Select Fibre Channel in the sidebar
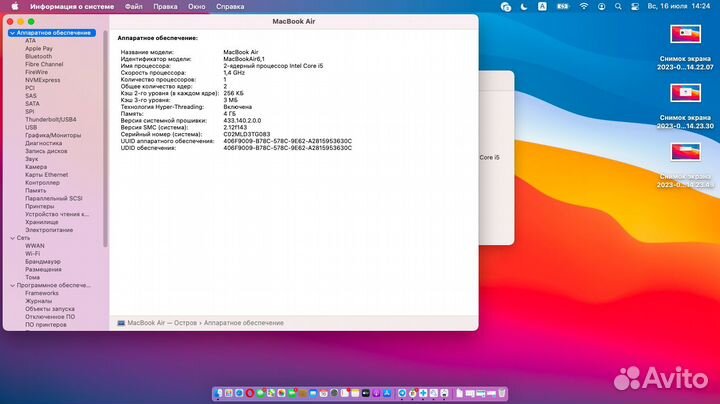Screen dimensions: 720x404 [x=44, y=64]
